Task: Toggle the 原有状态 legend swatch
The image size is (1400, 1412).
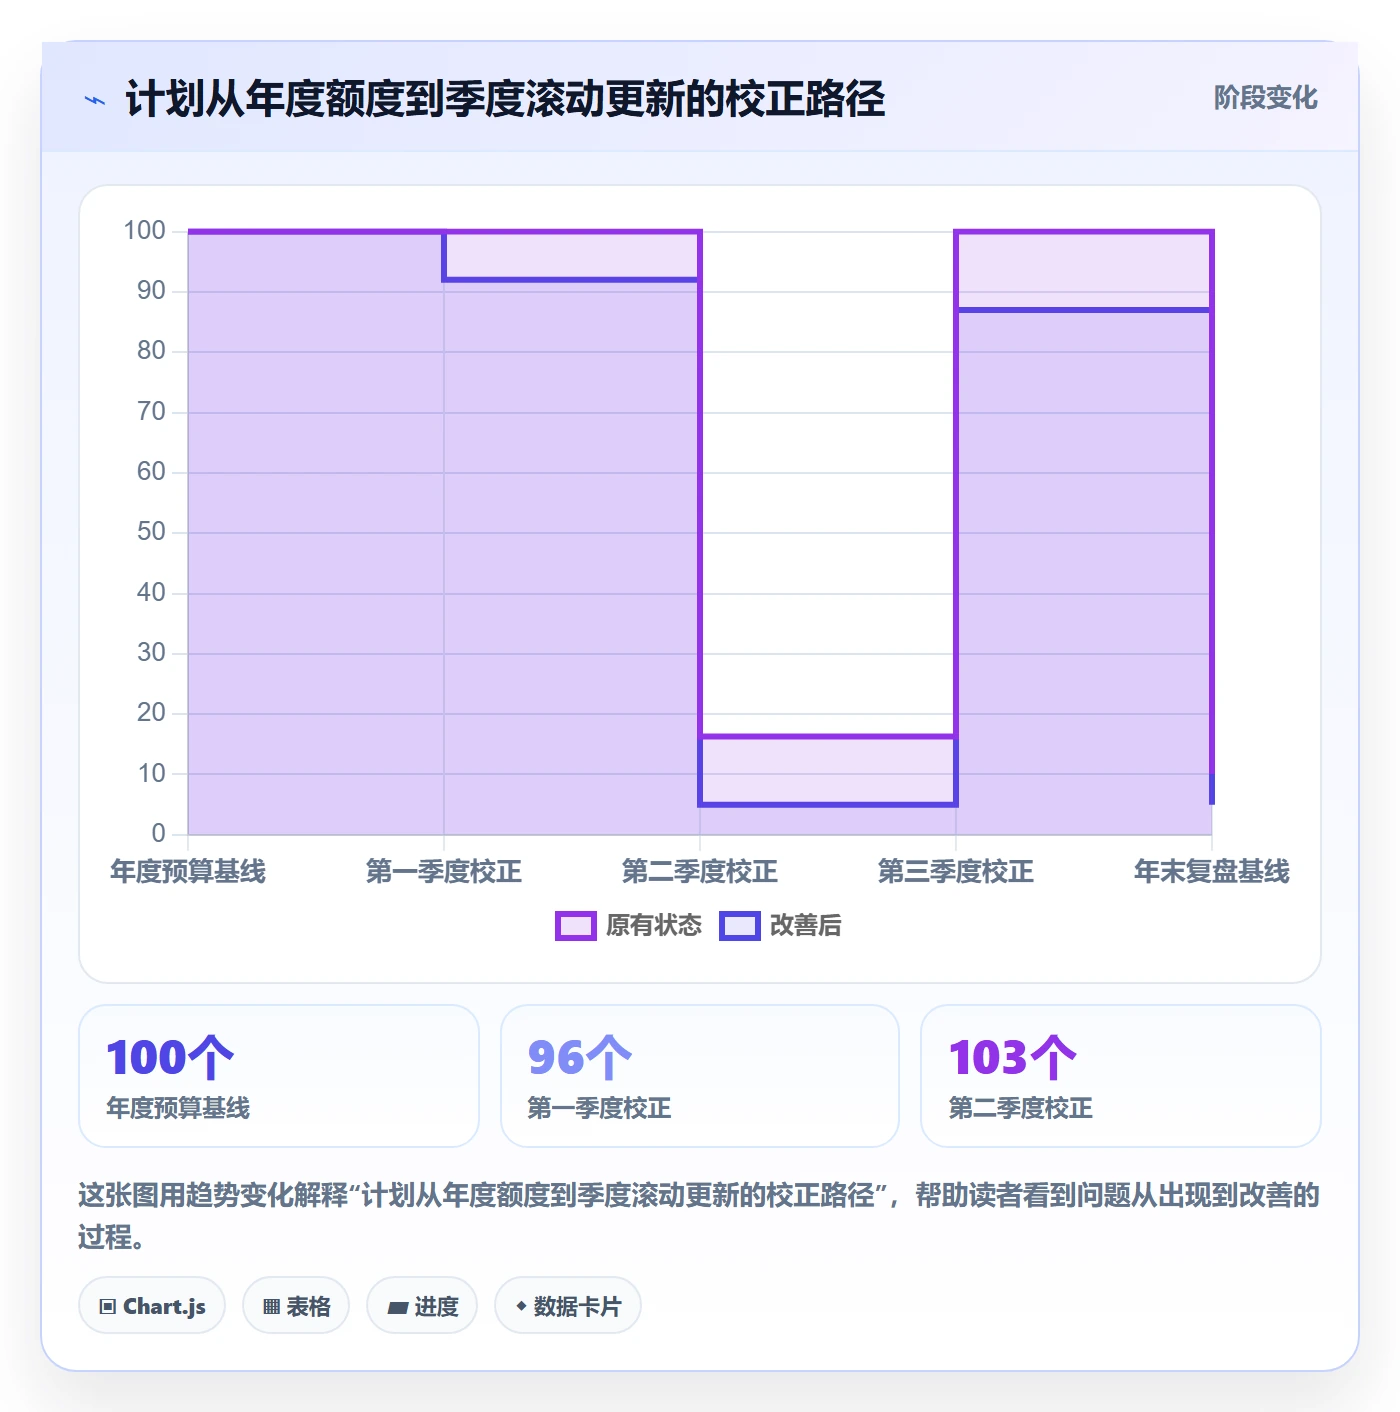Action: (576, 926)
